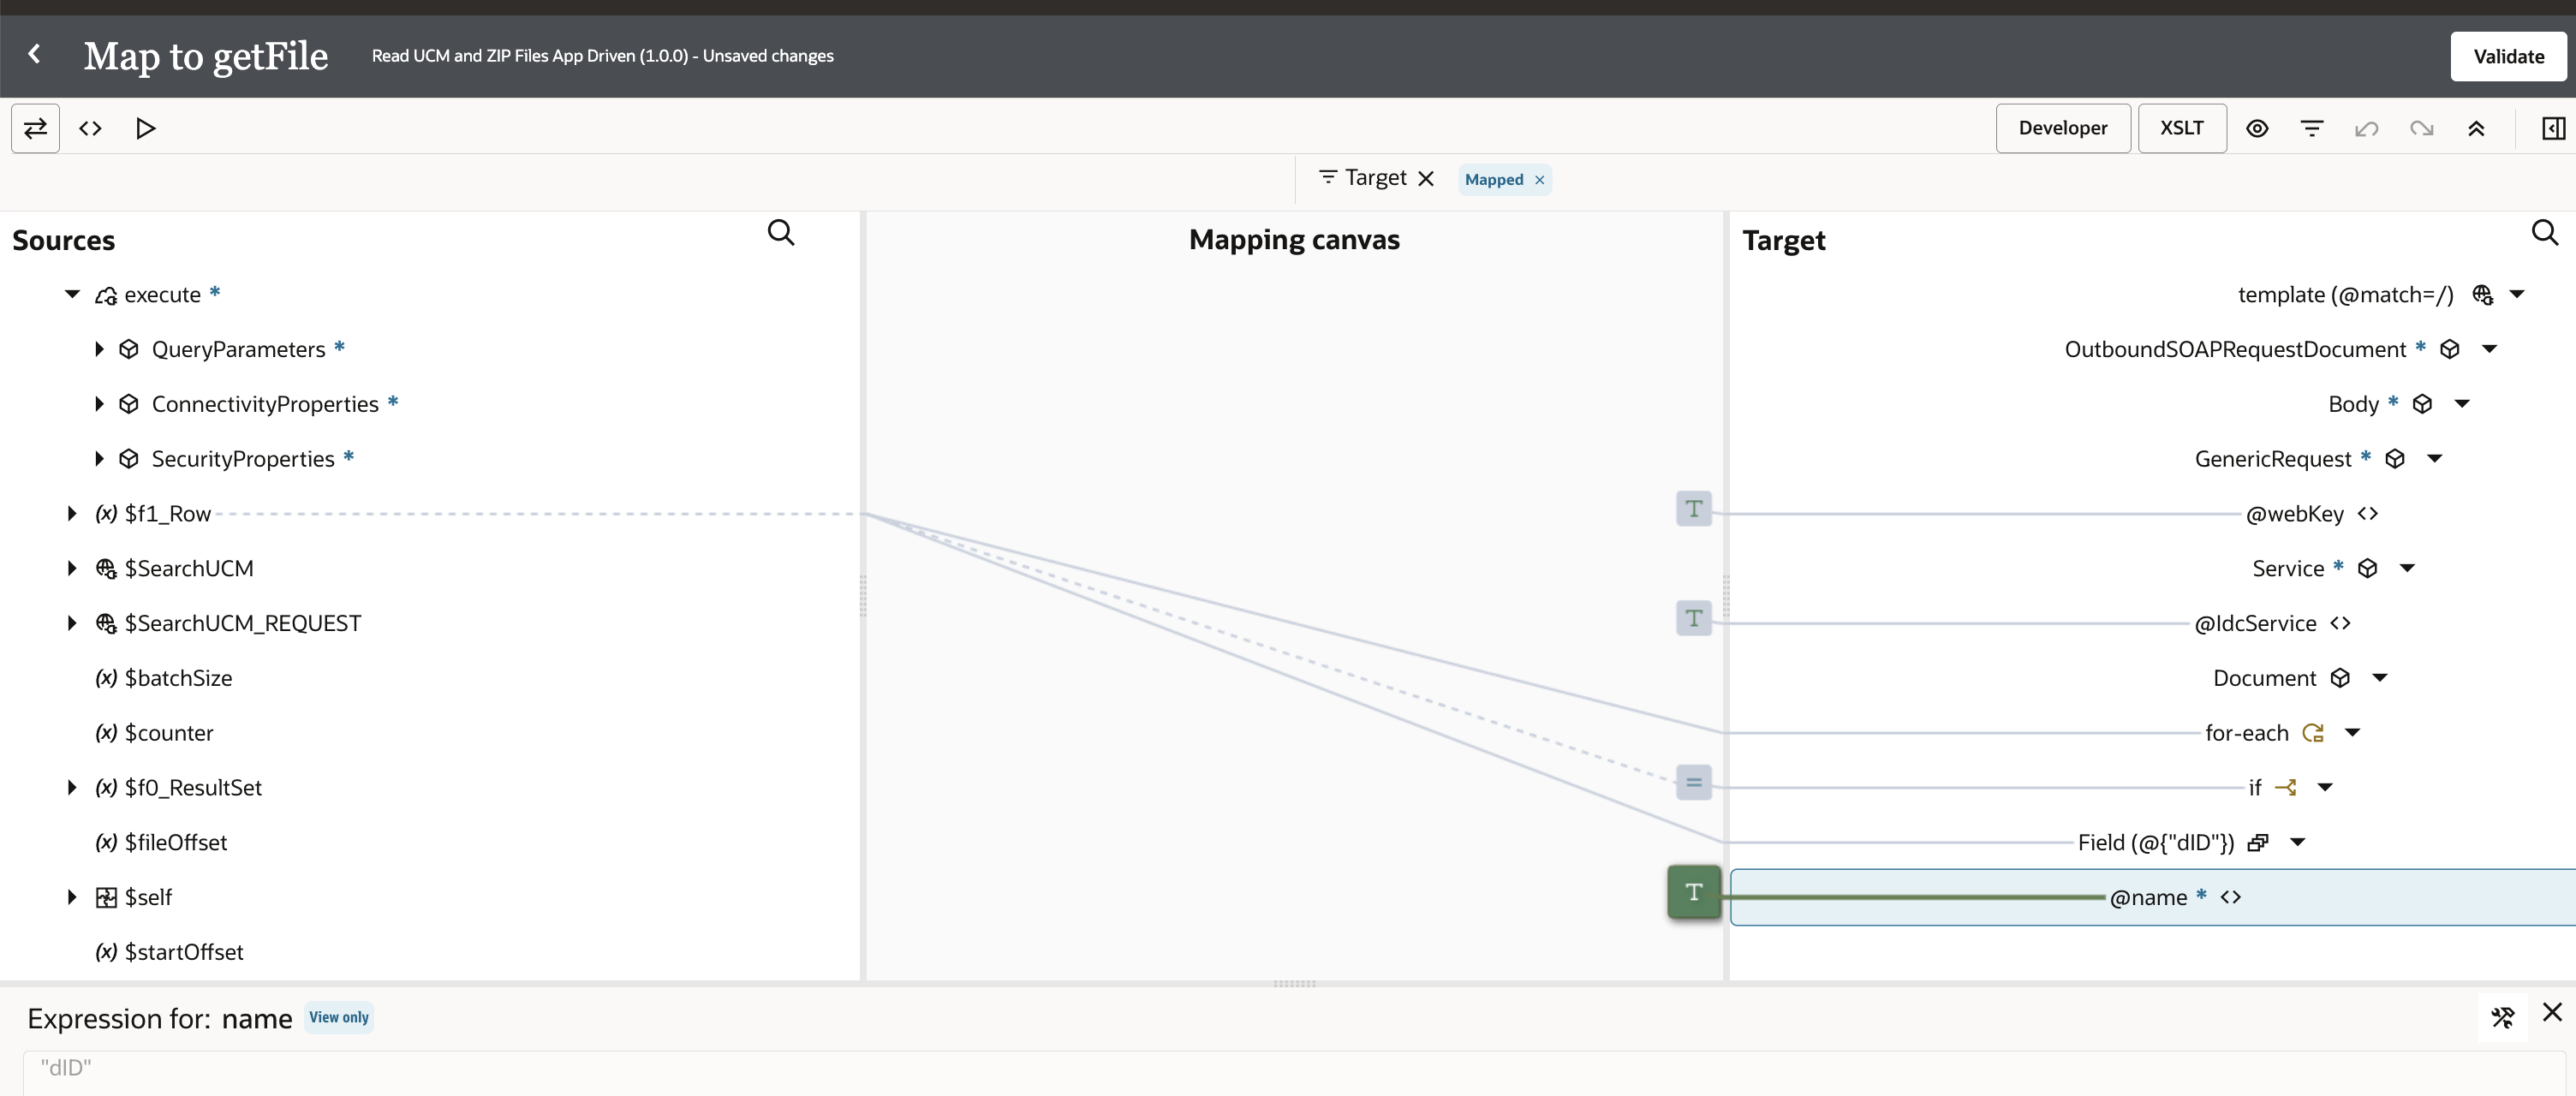Toggle the switch-source-target icon
2576x1096 pixels.
[x=35, y=128]
